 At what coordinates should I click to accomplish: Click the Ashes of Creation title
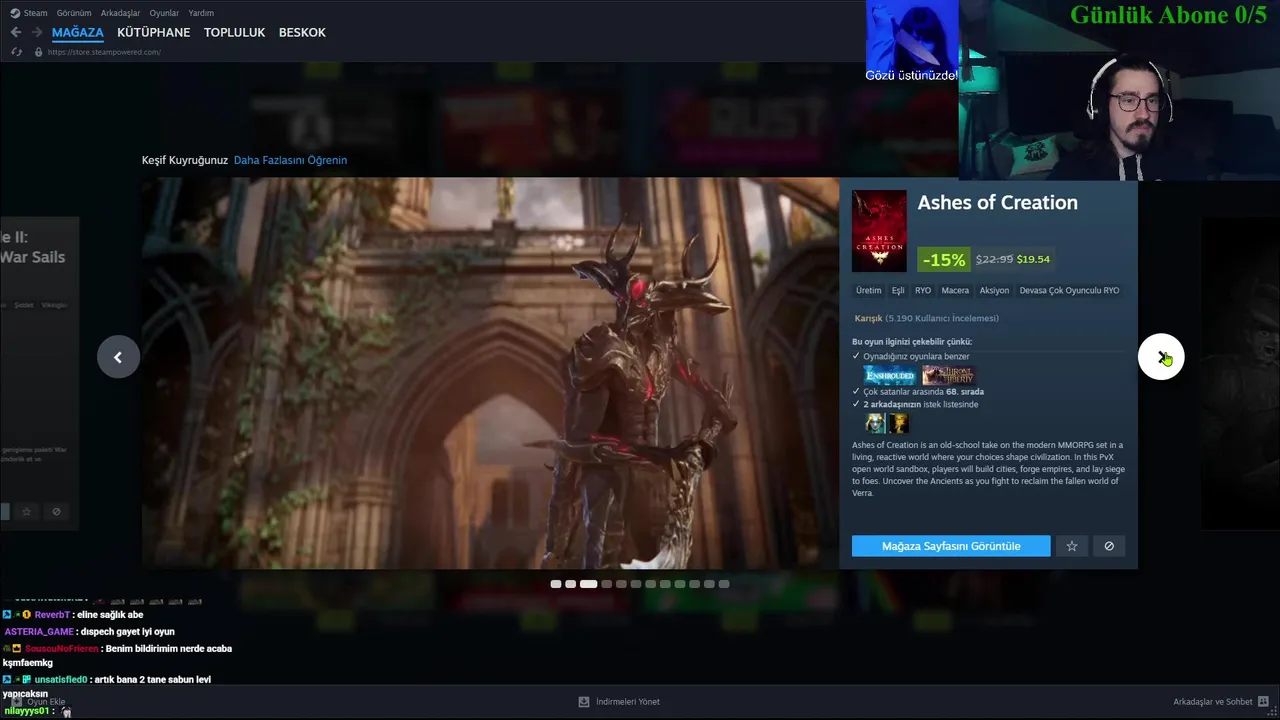coord(997,203)
